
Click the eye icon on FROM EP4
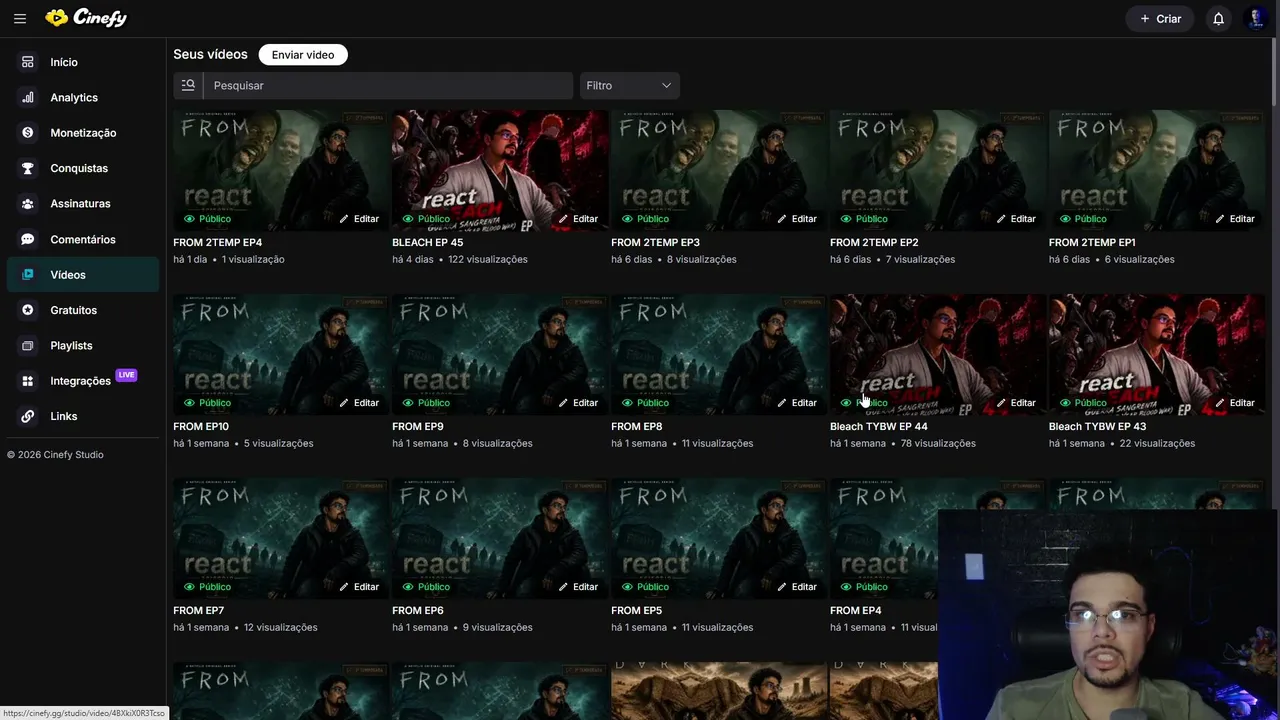point(846,587)
